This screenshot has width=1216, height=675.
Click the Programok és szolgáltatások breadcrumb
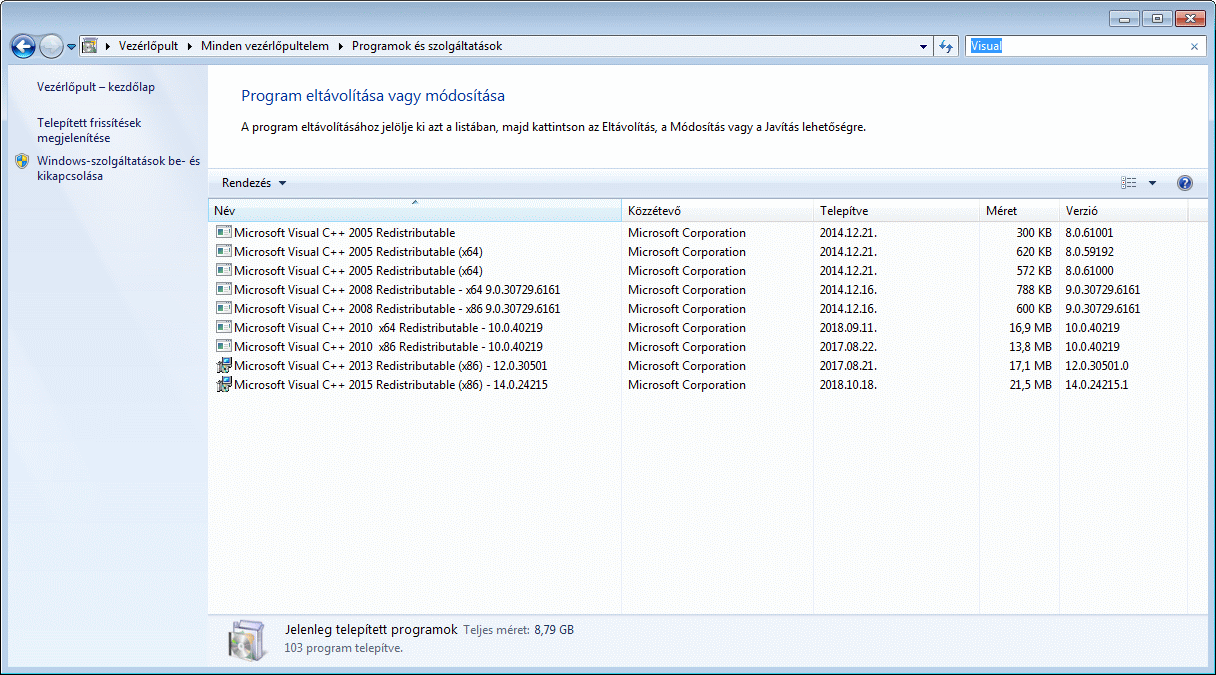tap(427, 46)
